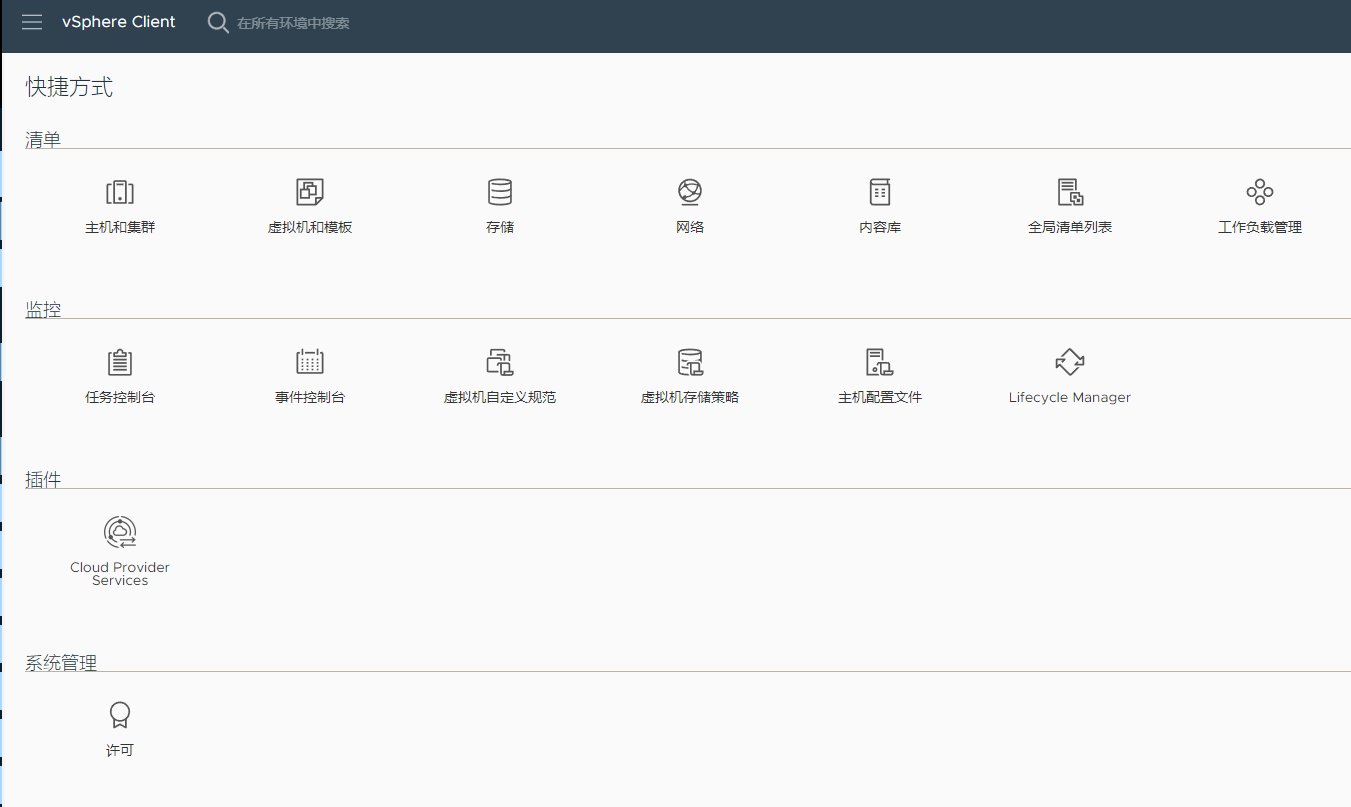This screenshot has height=807, width=1351.
Task: Click the 全局清单列表 label
Action: 1070,227
